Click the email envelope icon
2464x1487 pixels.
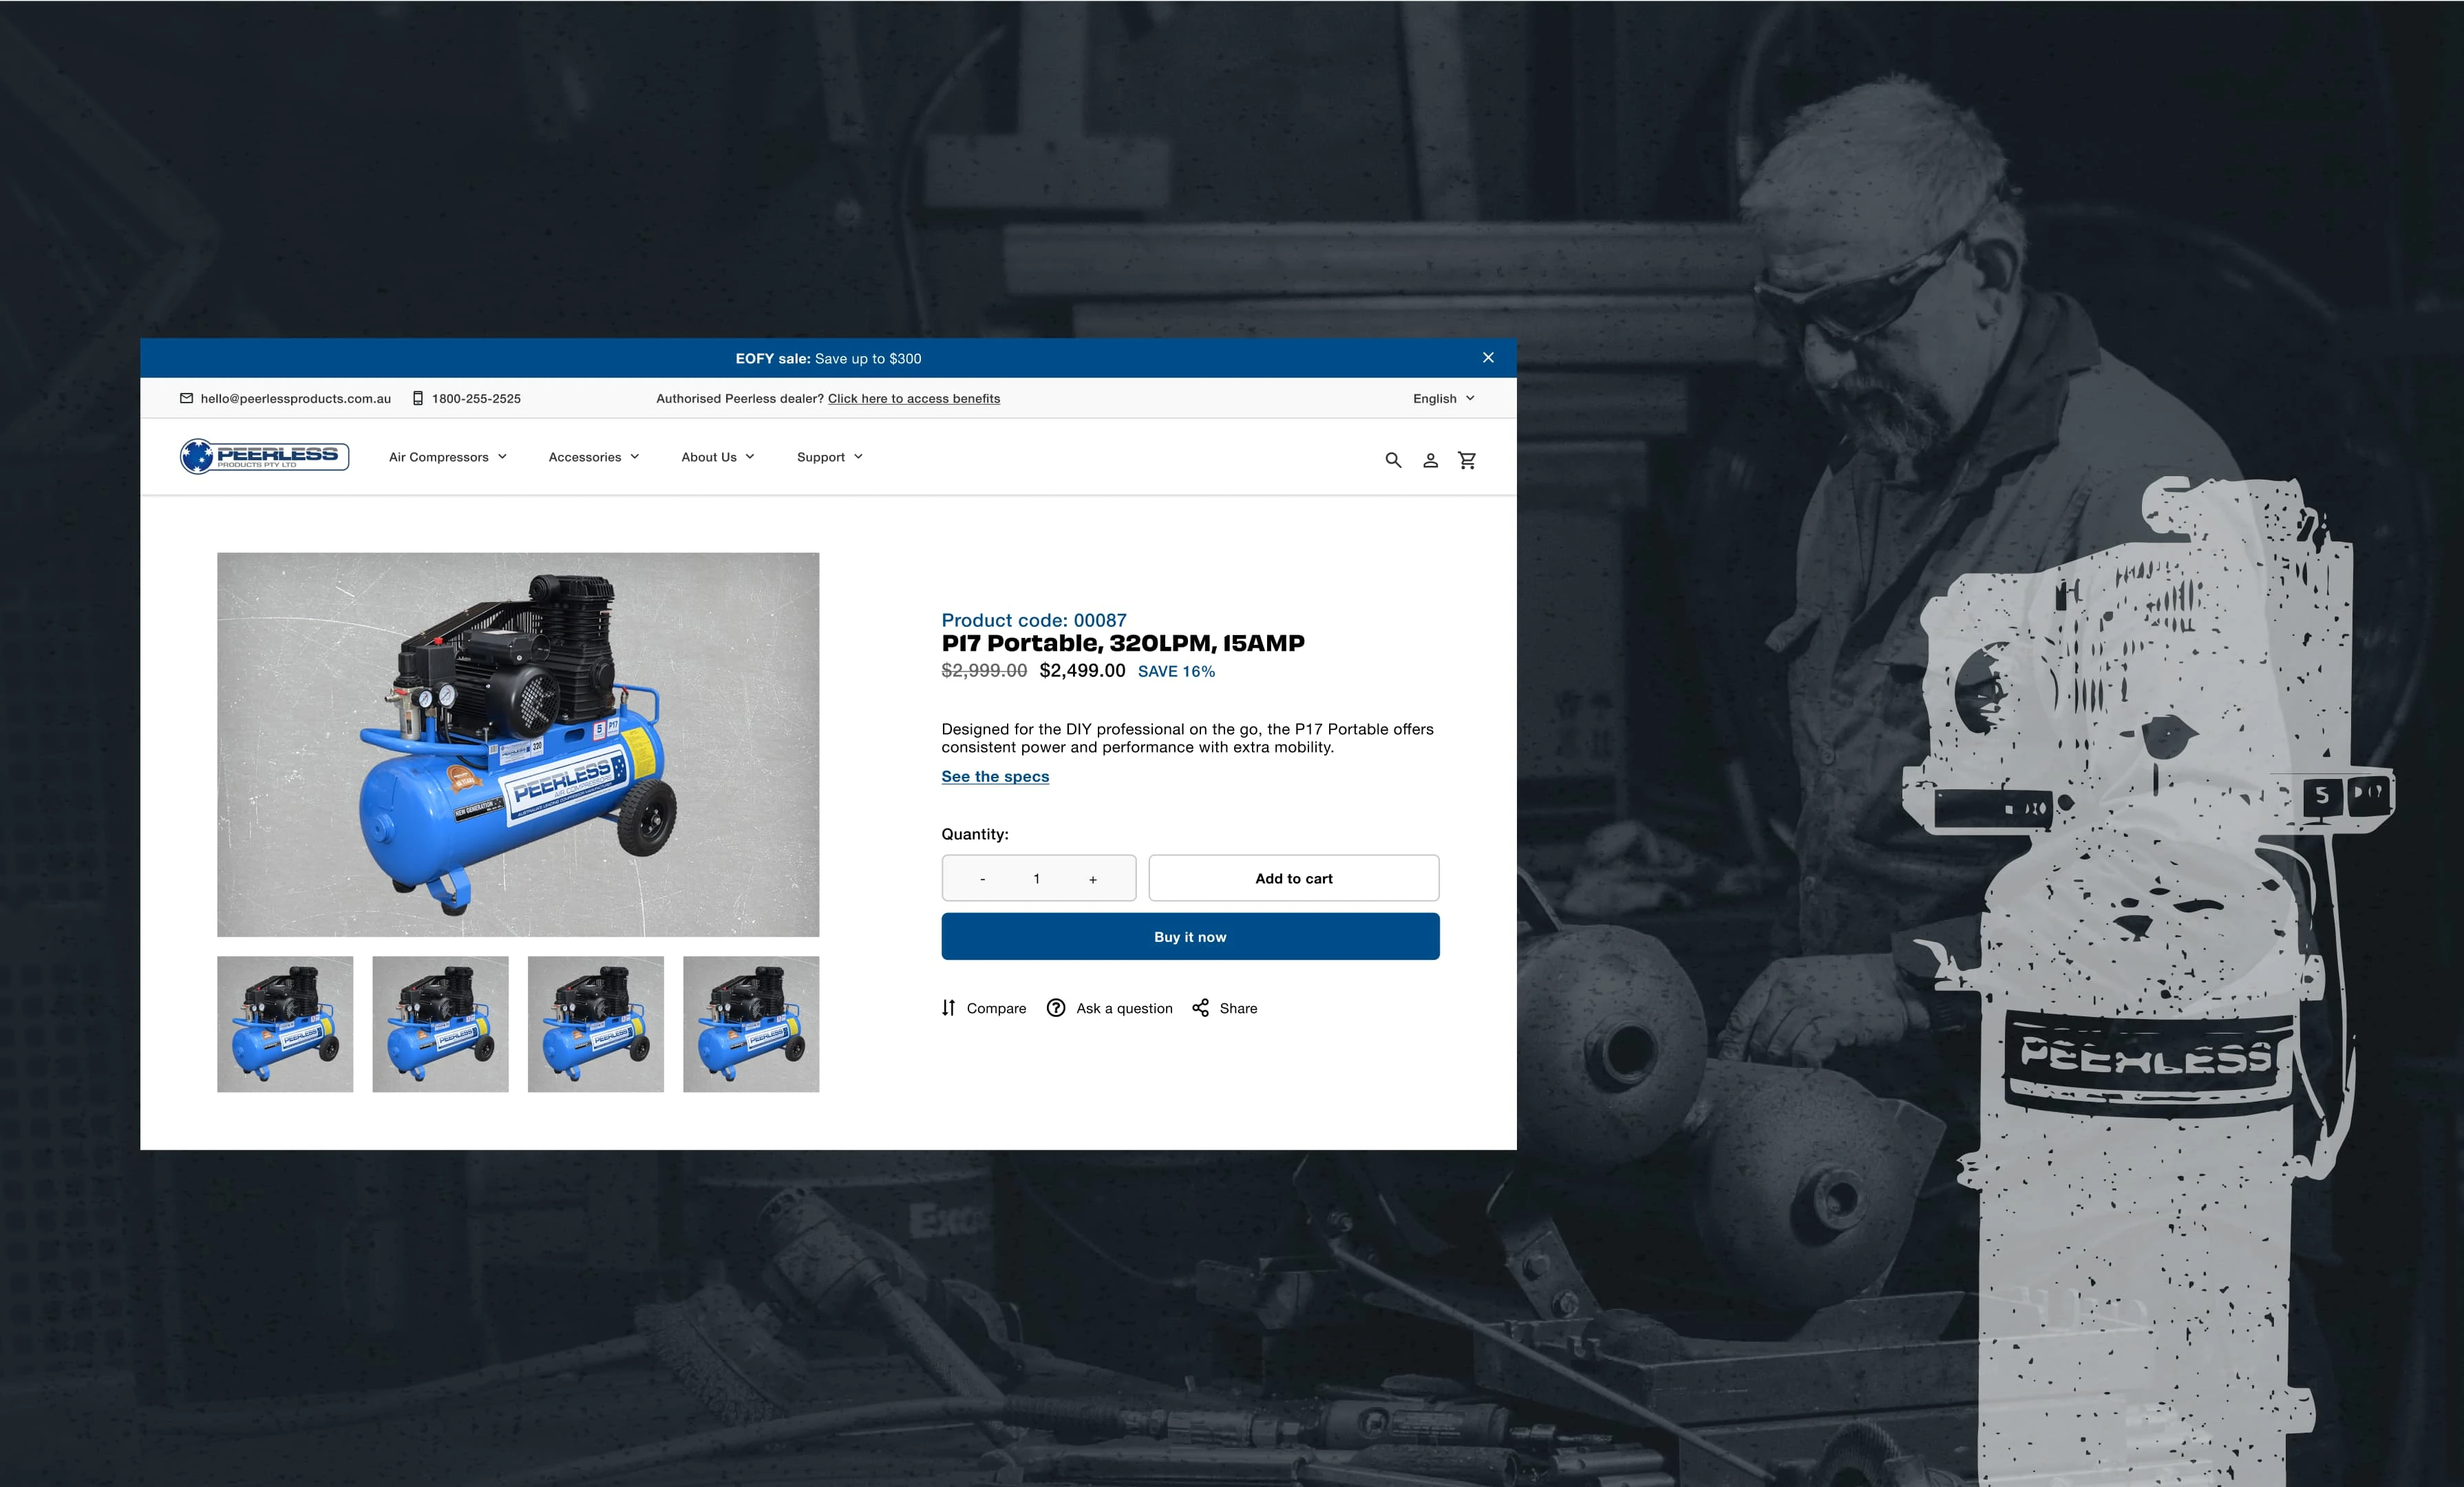click(186, 398)
